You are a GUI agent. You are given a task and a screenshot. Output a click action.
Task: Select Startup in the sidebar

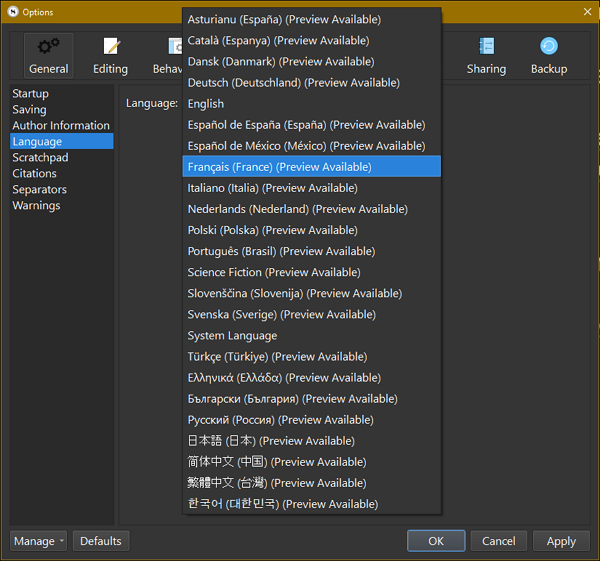click(x=62, y=93)
